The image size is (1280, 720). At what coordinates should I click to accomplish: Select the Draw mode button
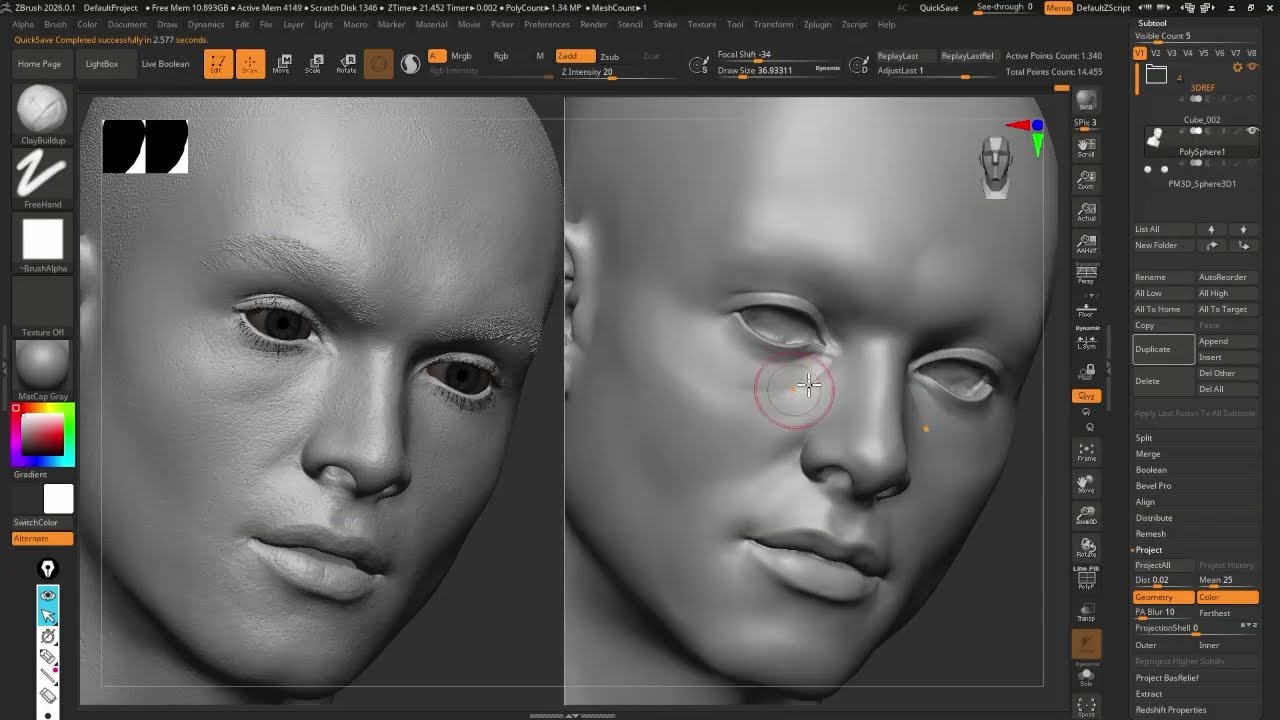(250, 64)
